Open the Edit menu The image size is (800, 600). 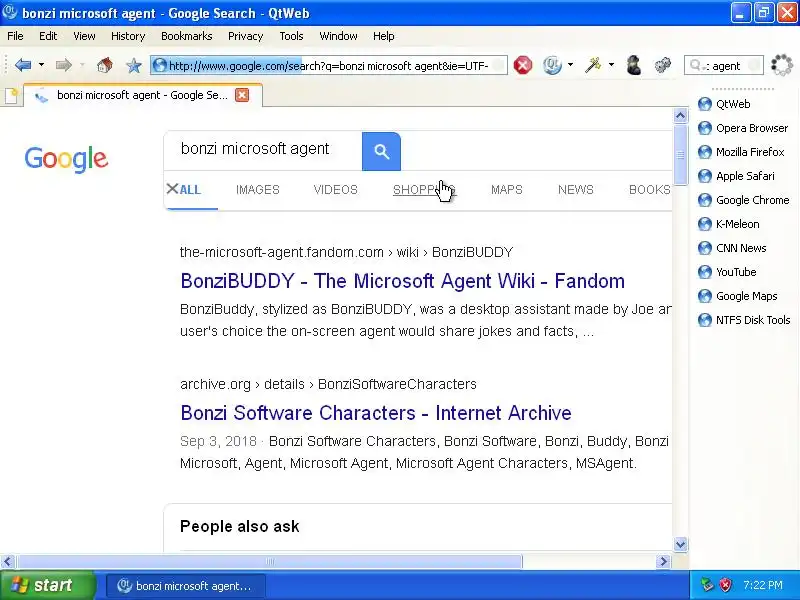point(48,36)
